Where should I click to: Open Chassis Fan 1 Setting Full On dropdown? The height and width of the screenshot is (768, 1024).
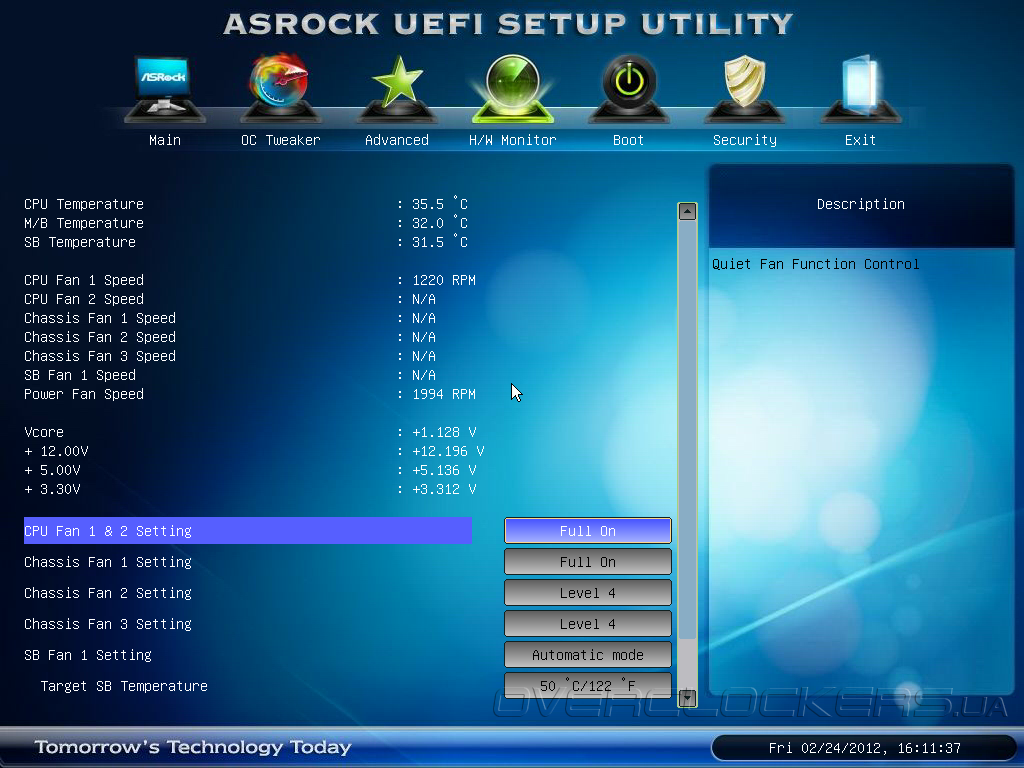tap(588, 562)
